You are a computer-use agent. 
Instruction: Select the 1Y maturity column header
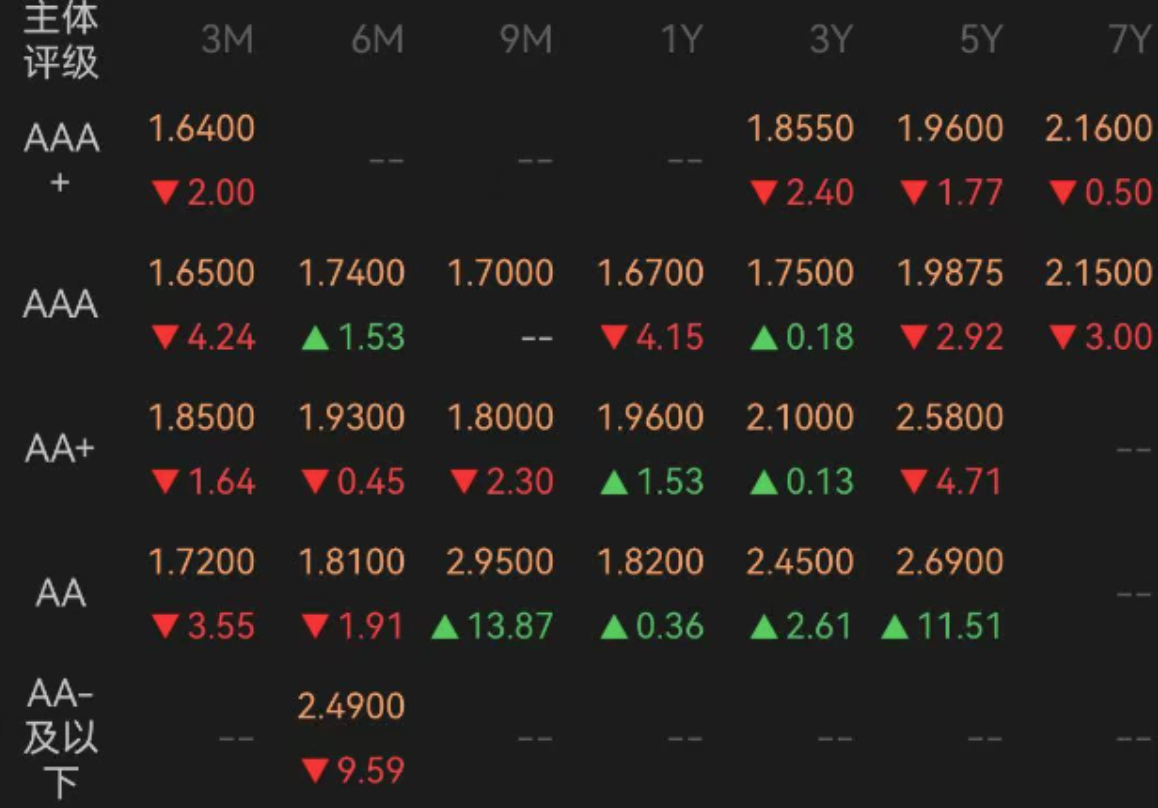click(x=681, y=39)
